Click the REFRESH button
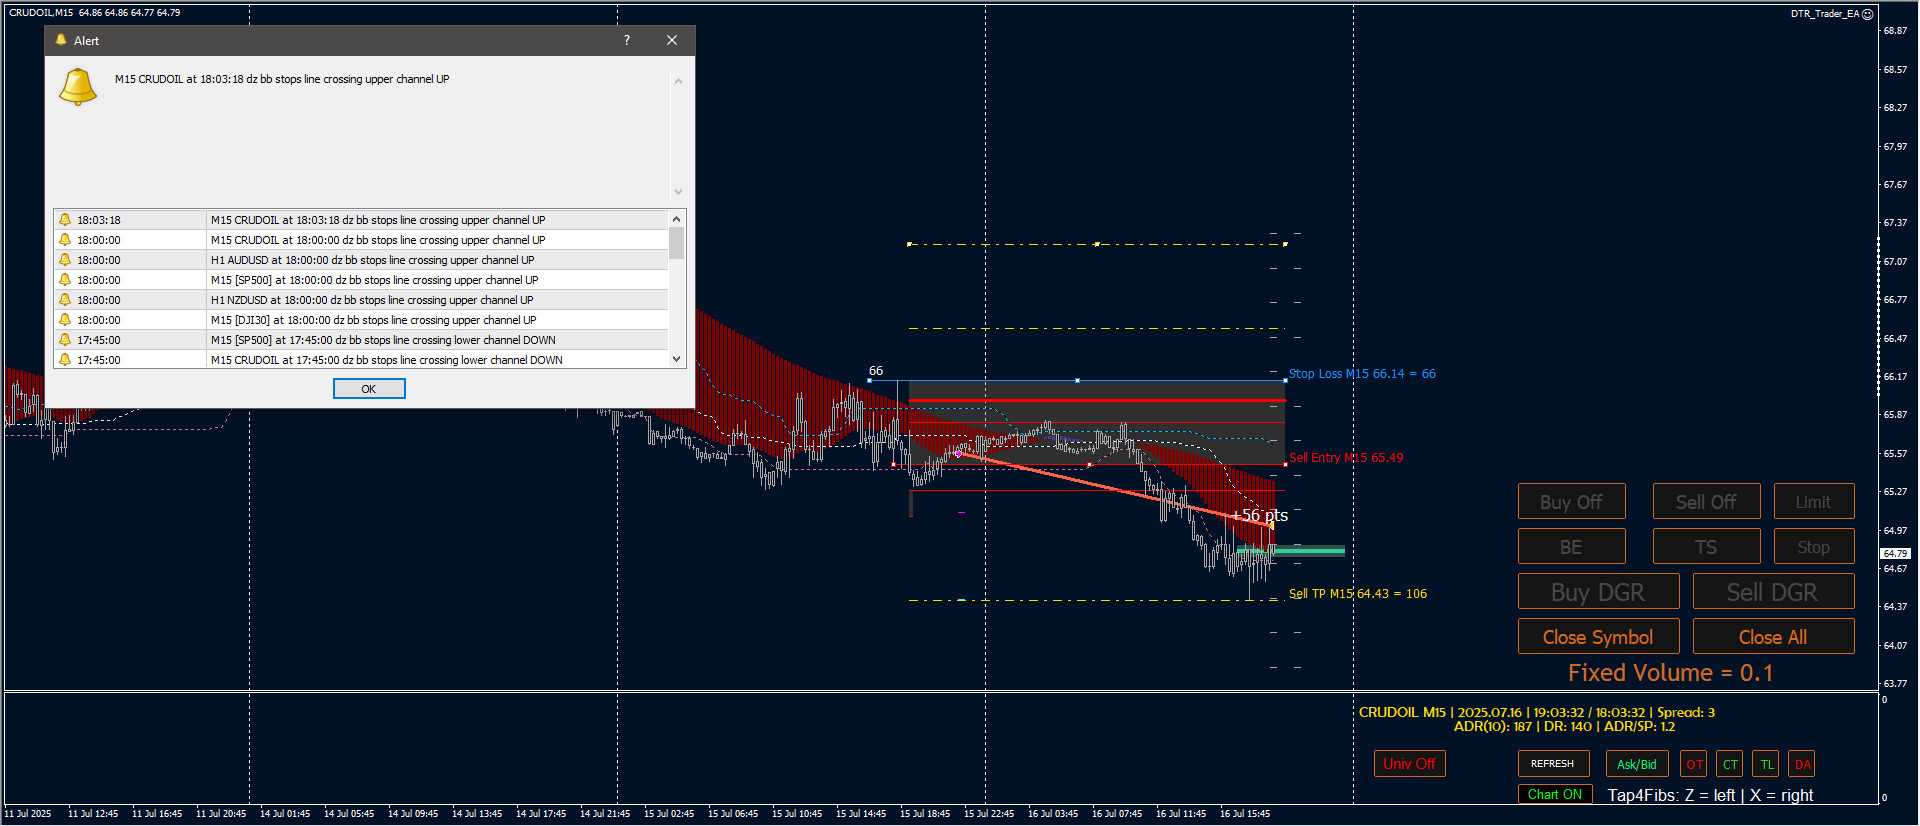1920x826 pixels. point(1553,764)
